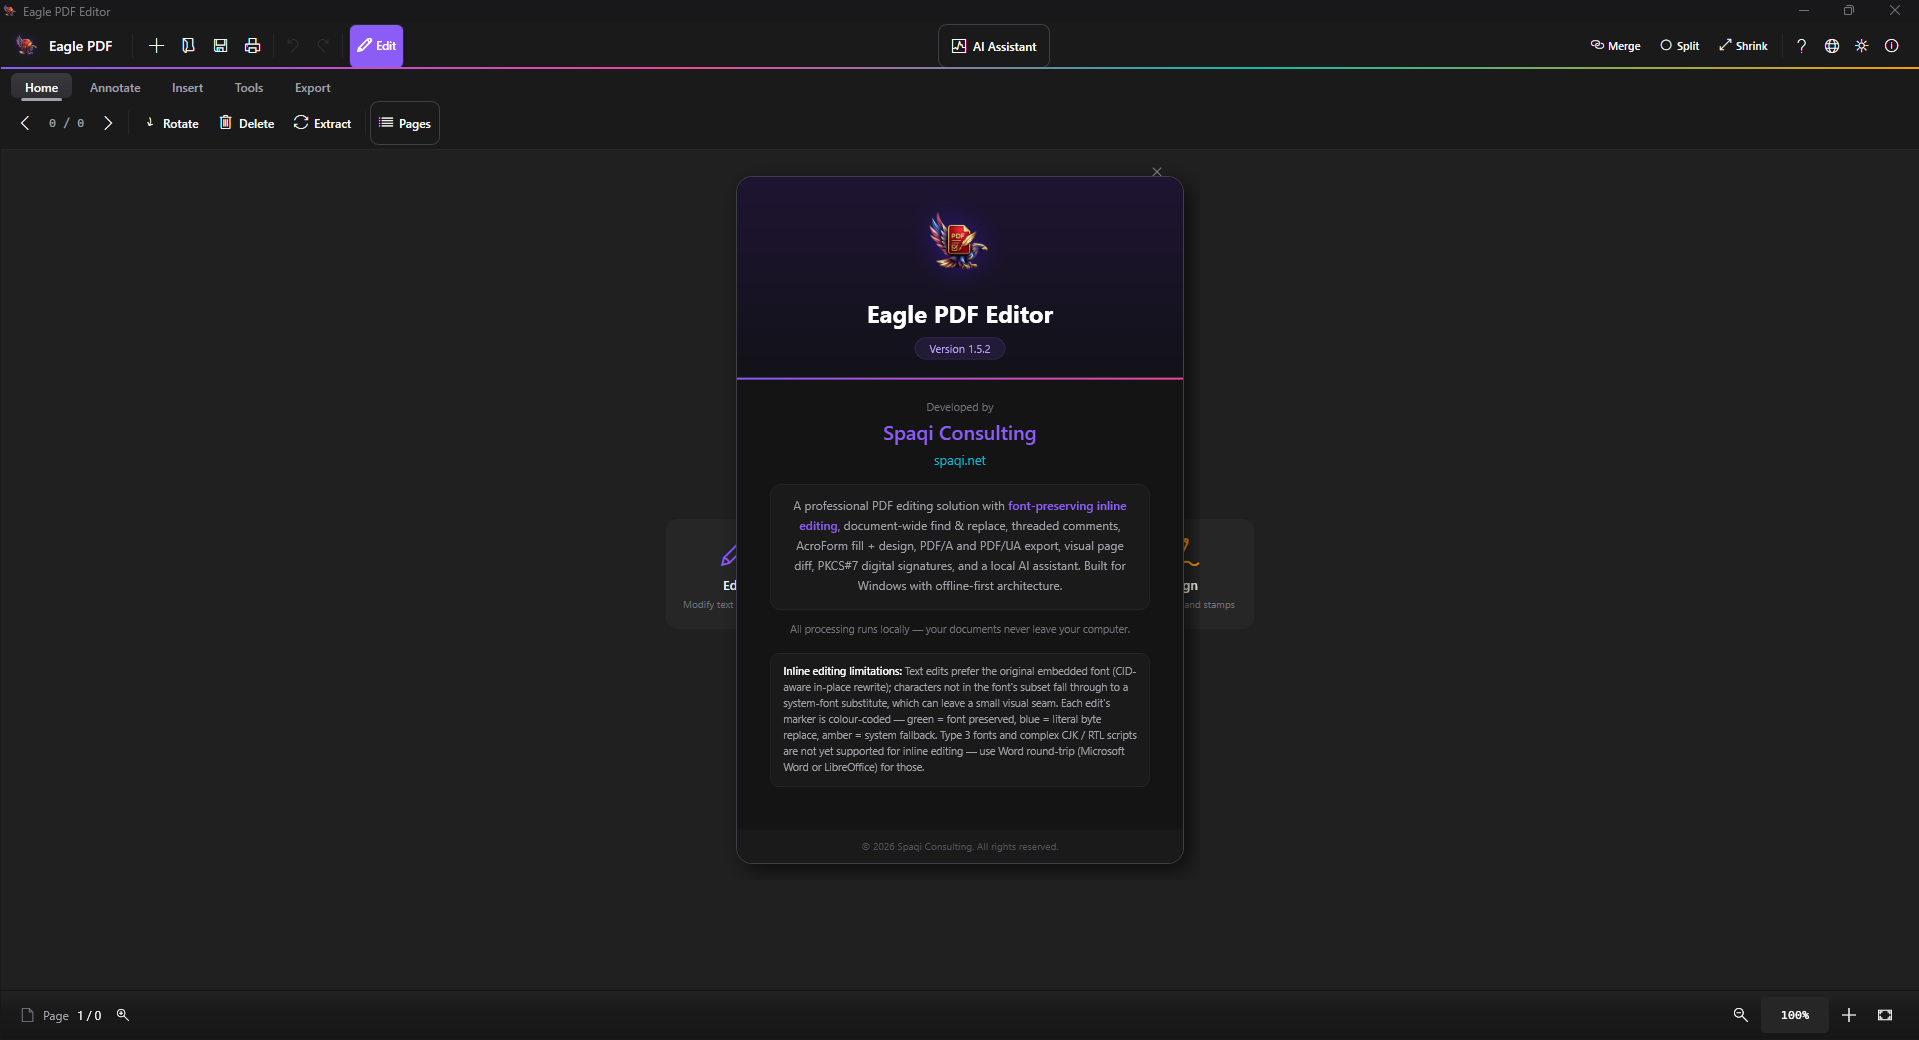Minimize the Eagle PDF Editor window

tap(1804, 11)
